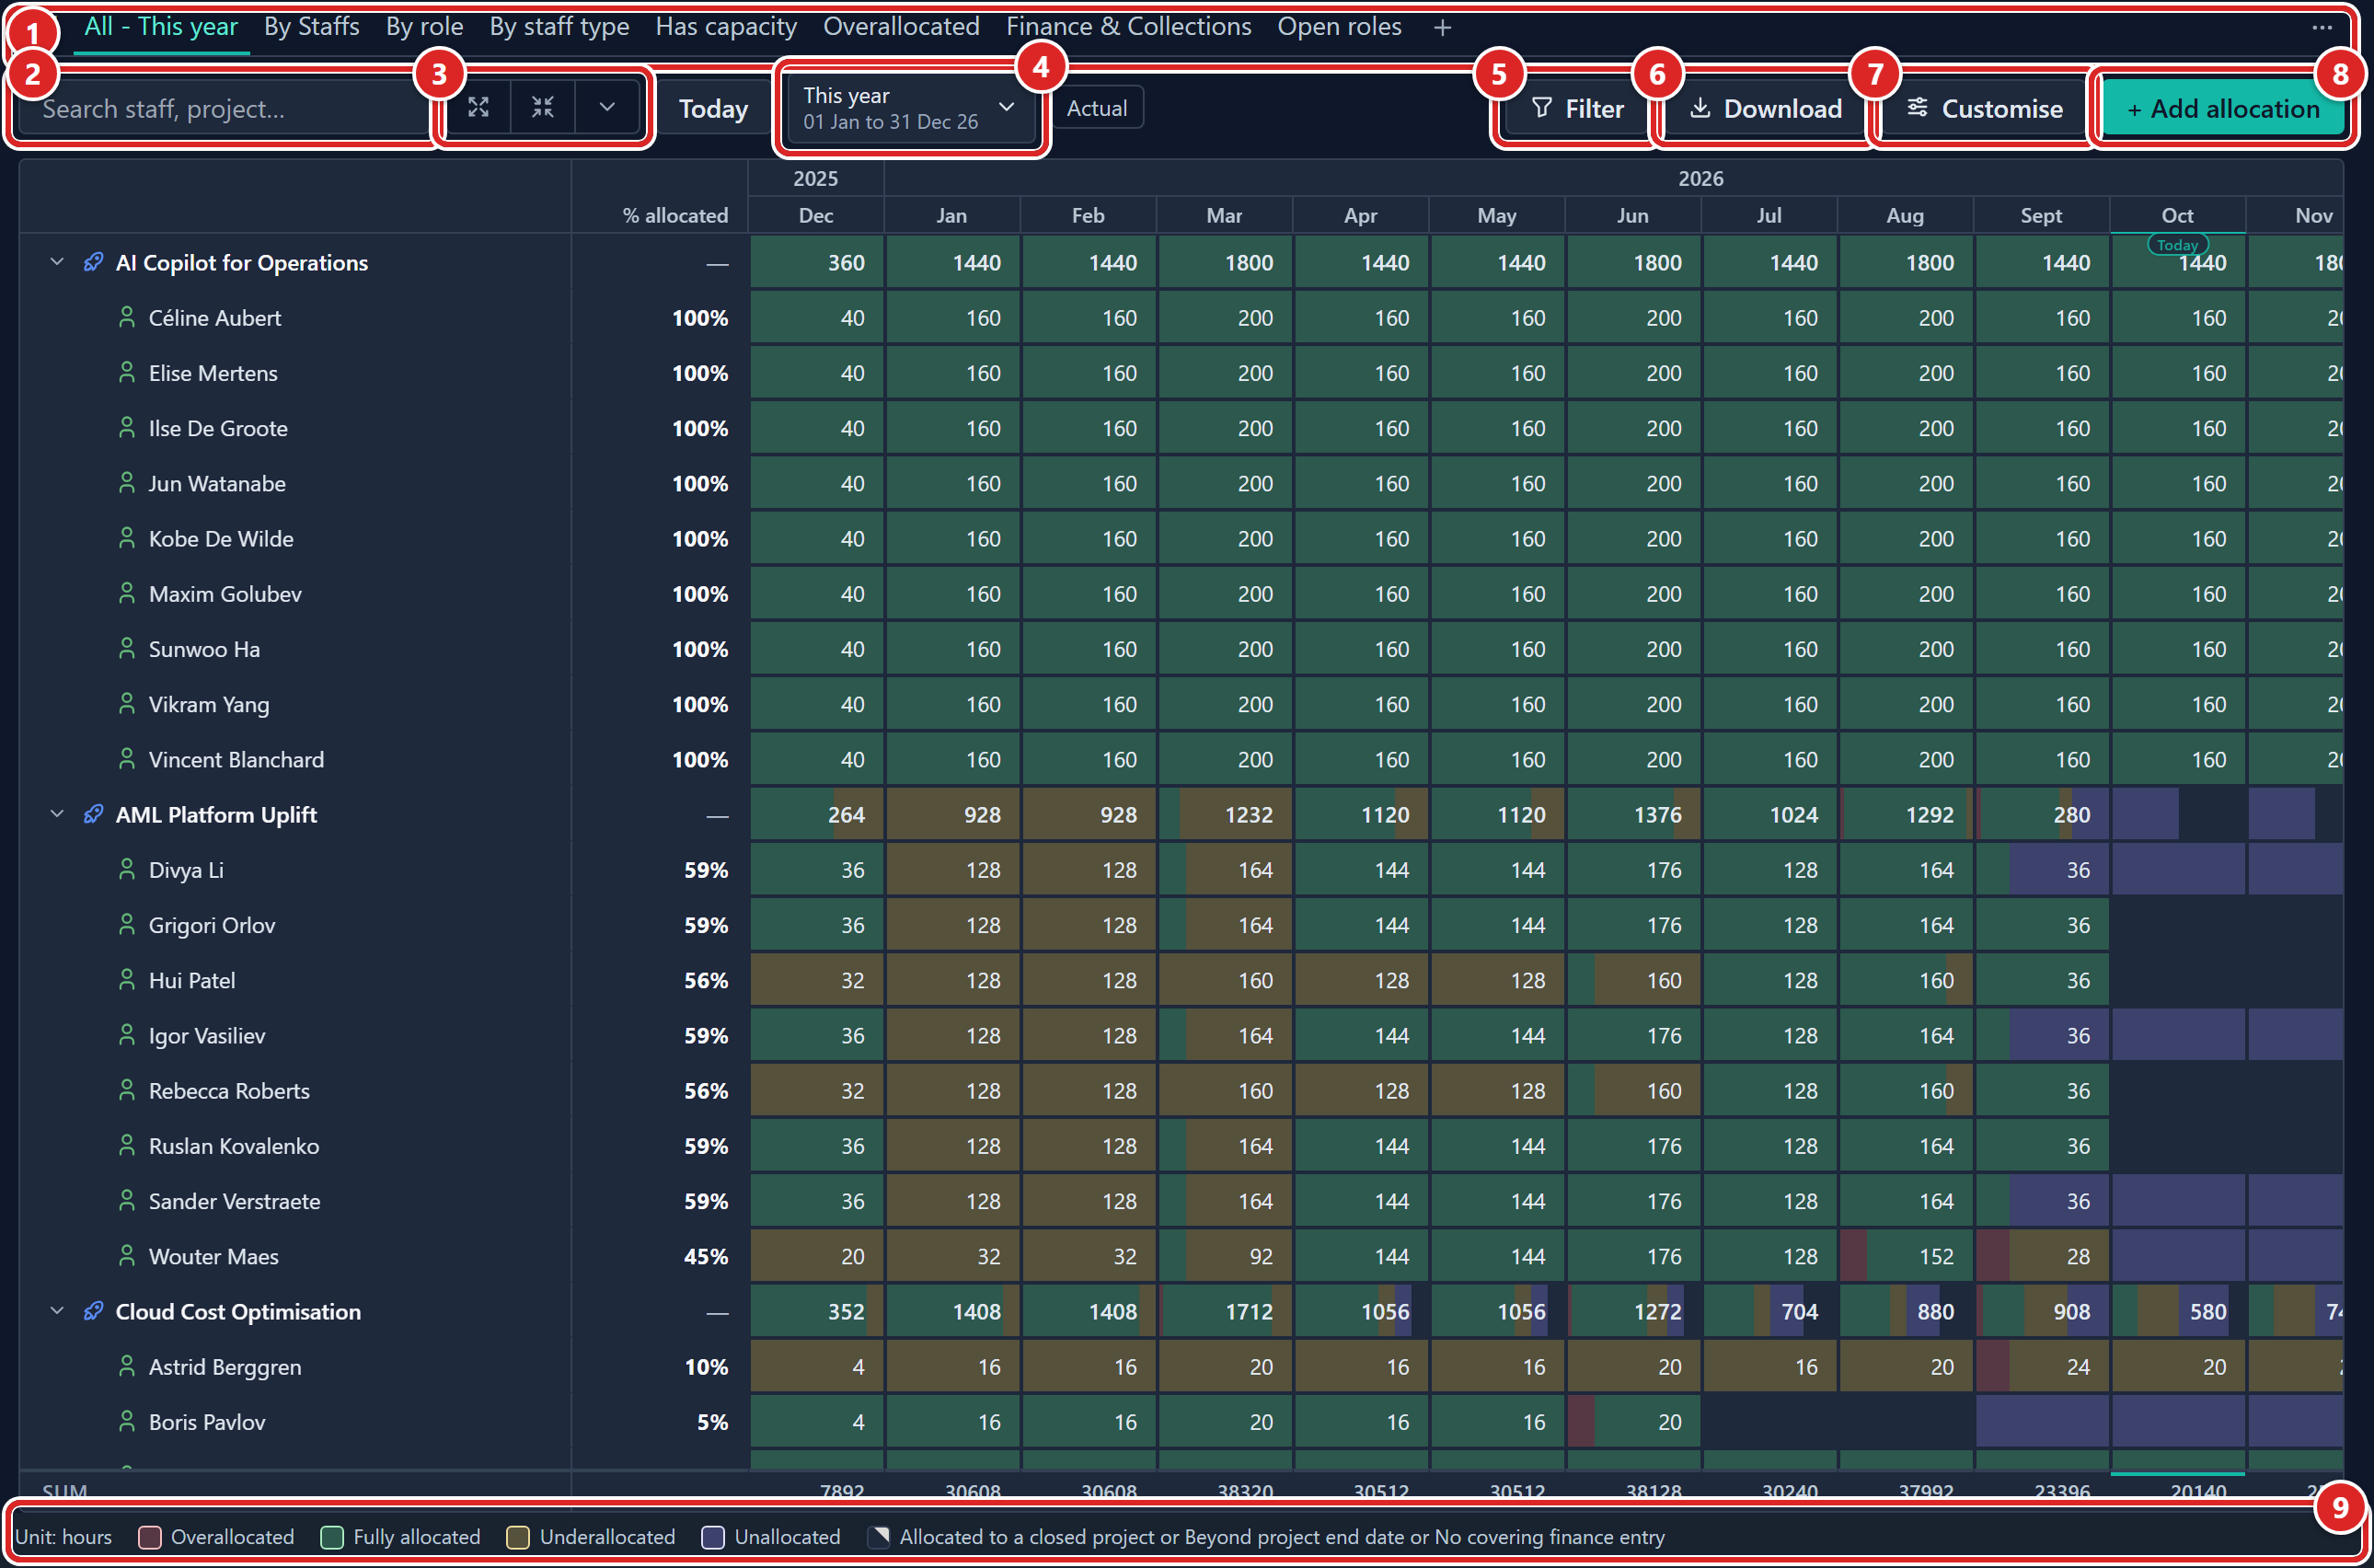Open the more options ellipsis menu
2374x1568 pixels.
click(2322, 28)
